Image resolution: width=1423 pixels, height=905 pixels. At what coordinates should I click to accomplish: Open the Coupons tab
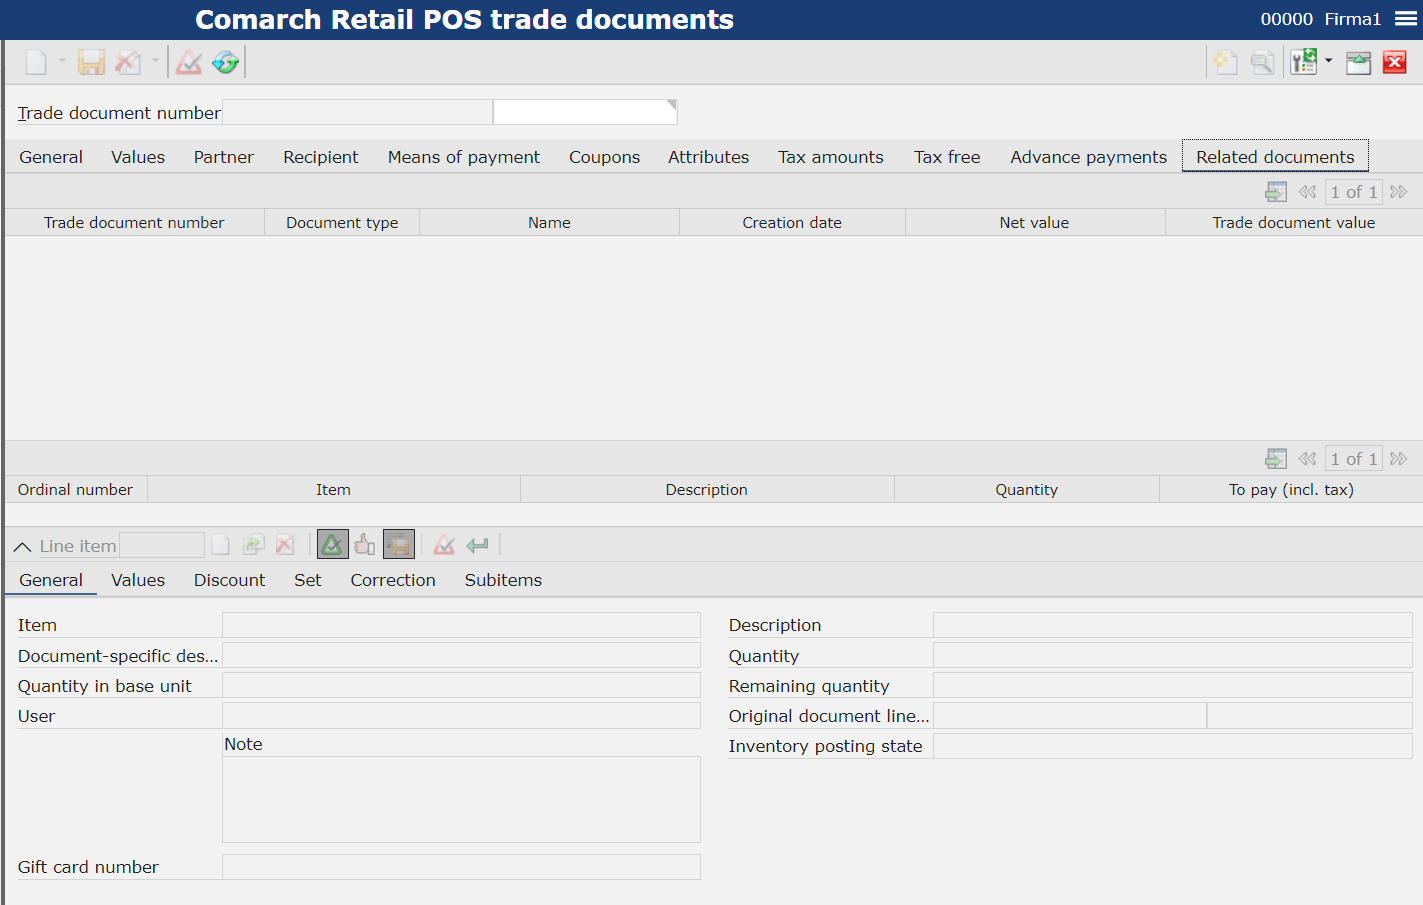pos(605,157)
